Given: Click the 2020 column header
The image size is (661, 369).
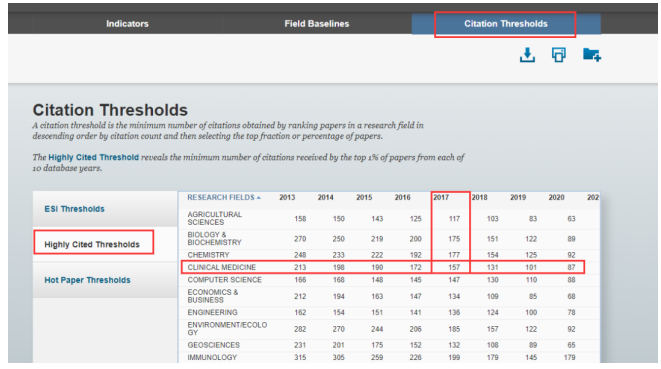Looking at the screenshot, I should pos(556,197).
